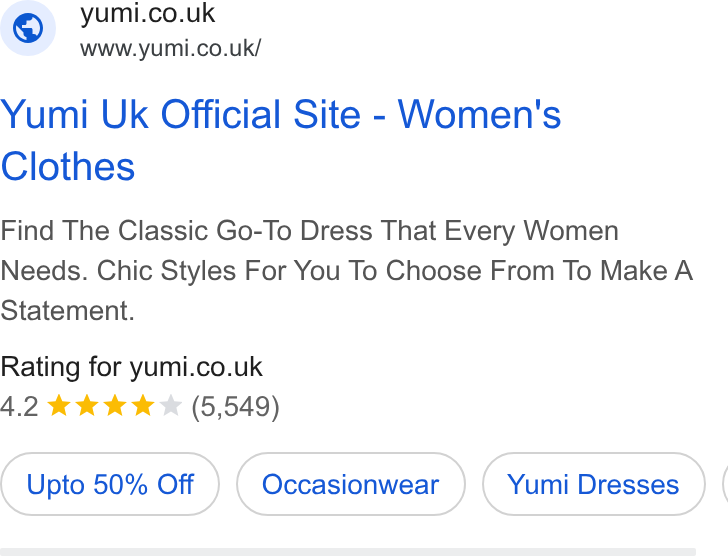Click the Find The Classic Go-To Dress description

pos(346,271)
